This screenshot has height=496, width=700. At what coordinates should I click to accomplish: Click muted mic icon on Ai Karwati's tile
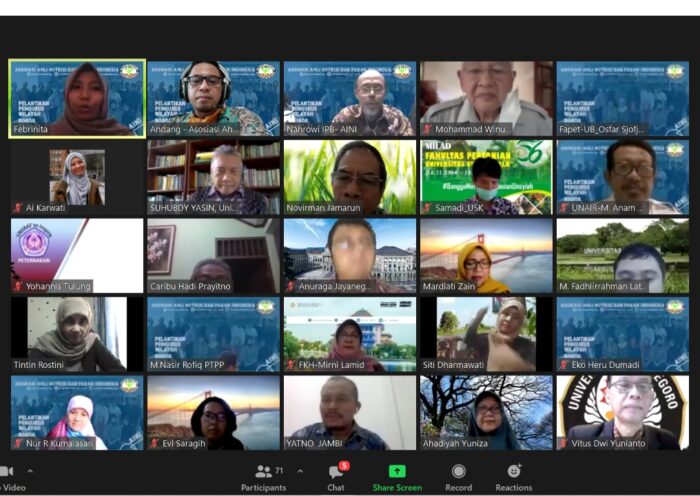click(18, 207)
